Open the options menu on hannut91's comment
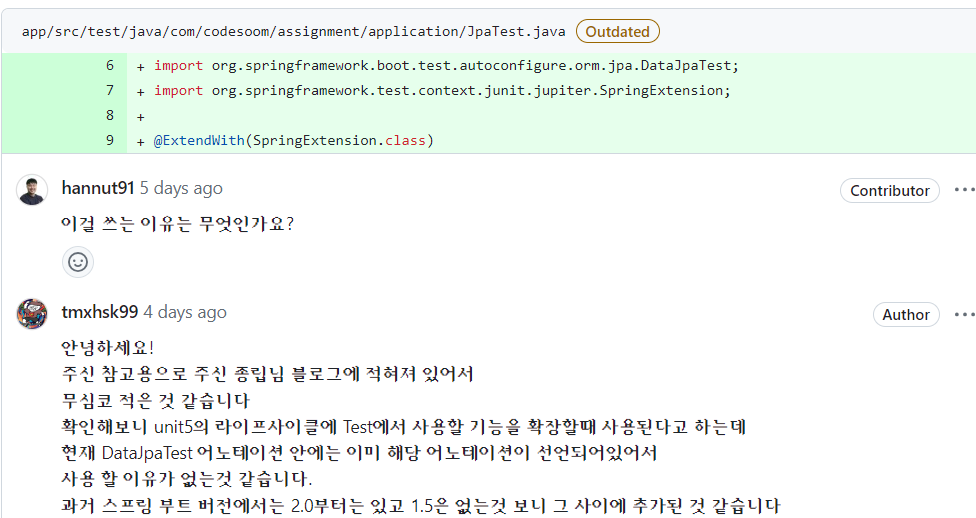This screenshot has width=976, height=518. coord(964,189)
